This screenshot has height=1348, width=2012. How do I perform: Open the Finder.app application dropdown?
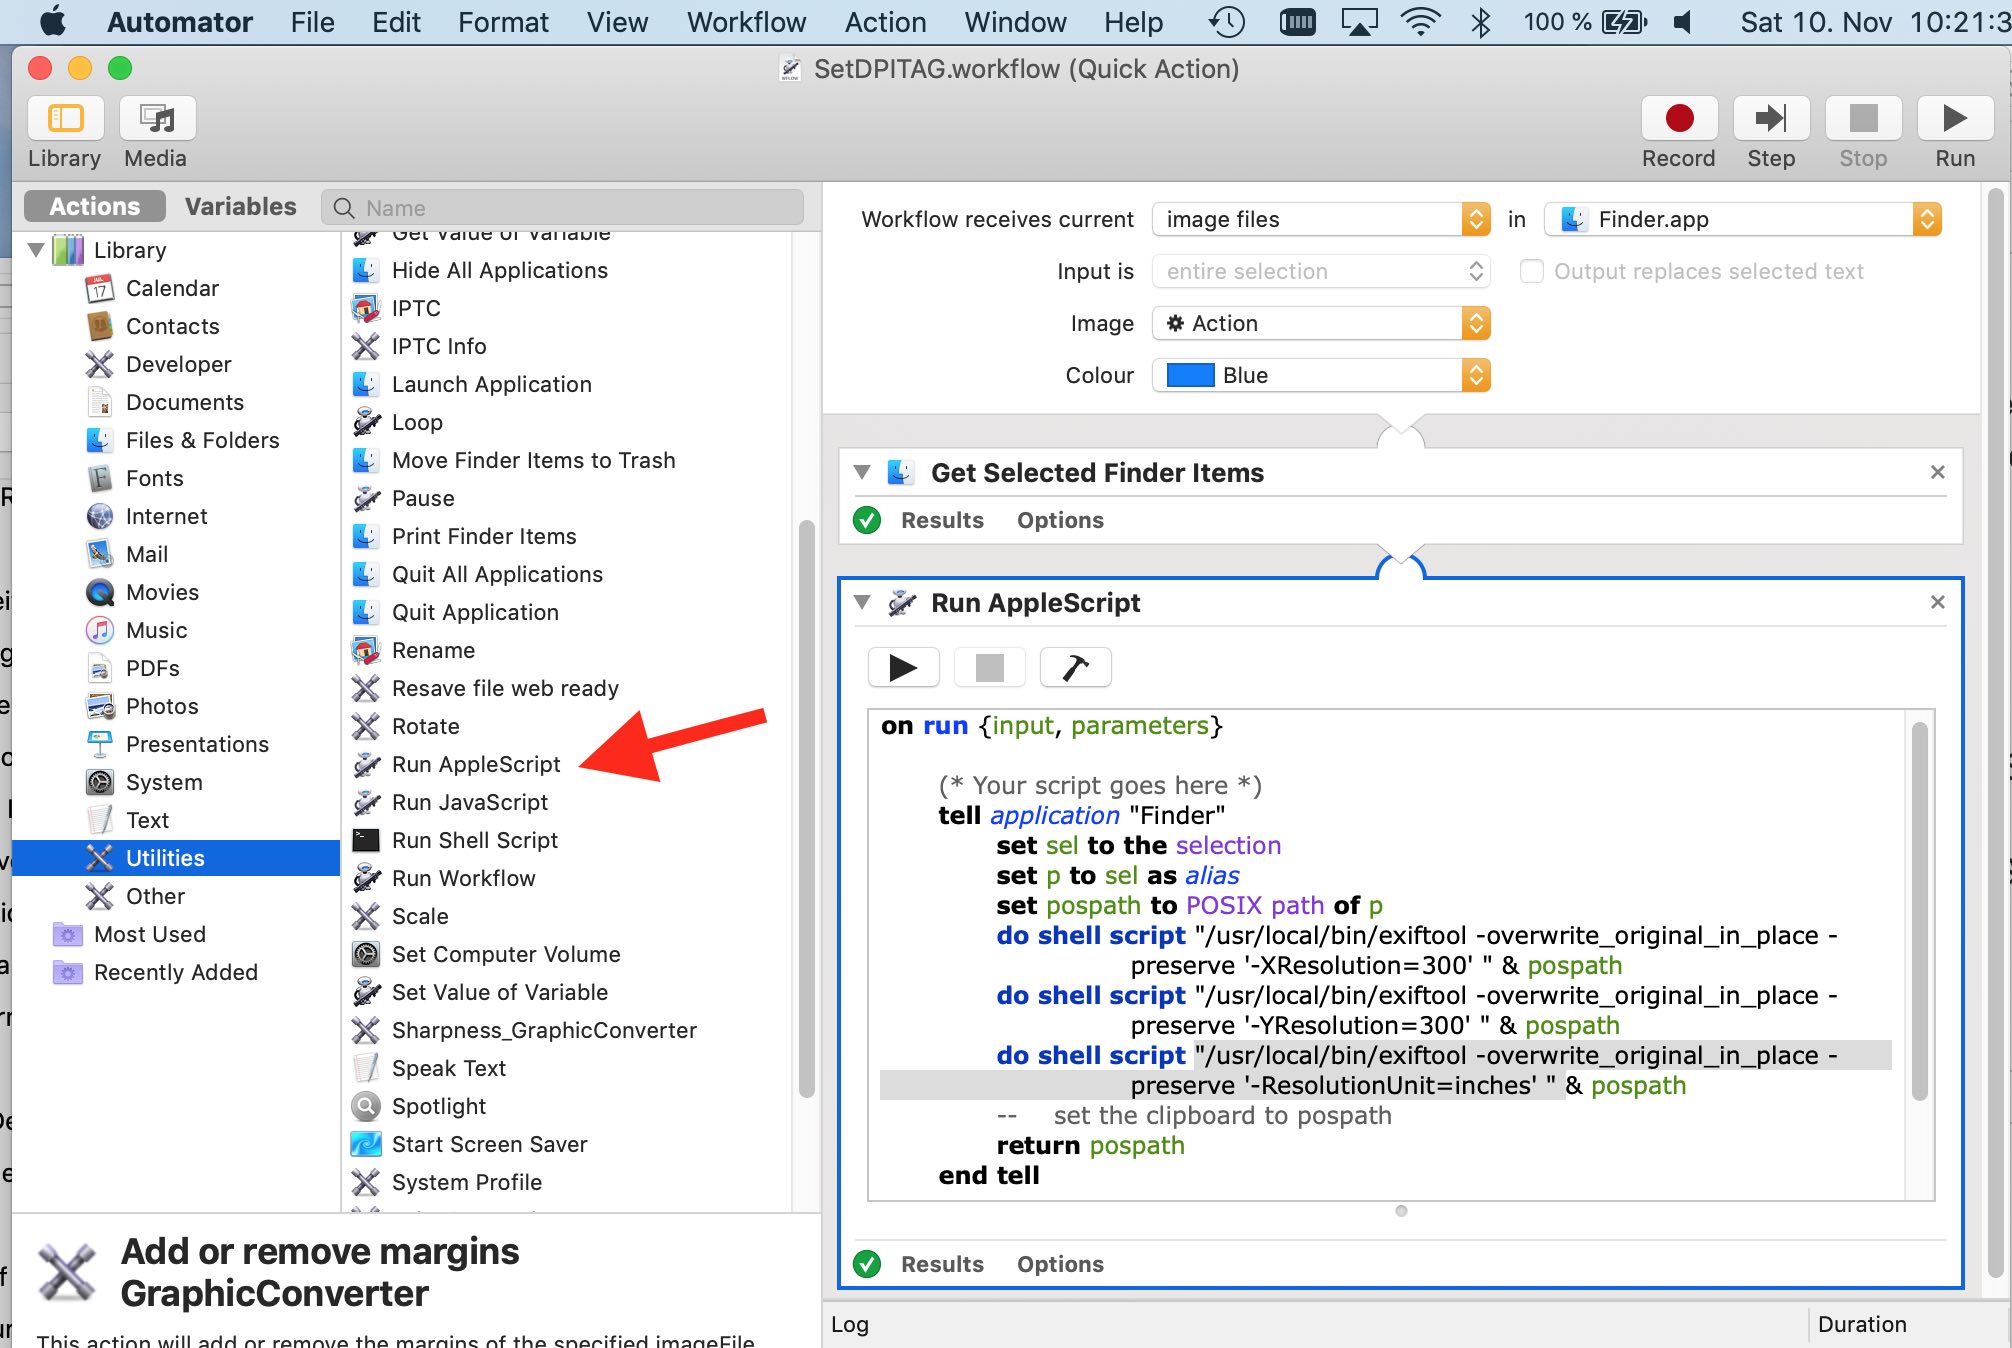click(1741, 219)
